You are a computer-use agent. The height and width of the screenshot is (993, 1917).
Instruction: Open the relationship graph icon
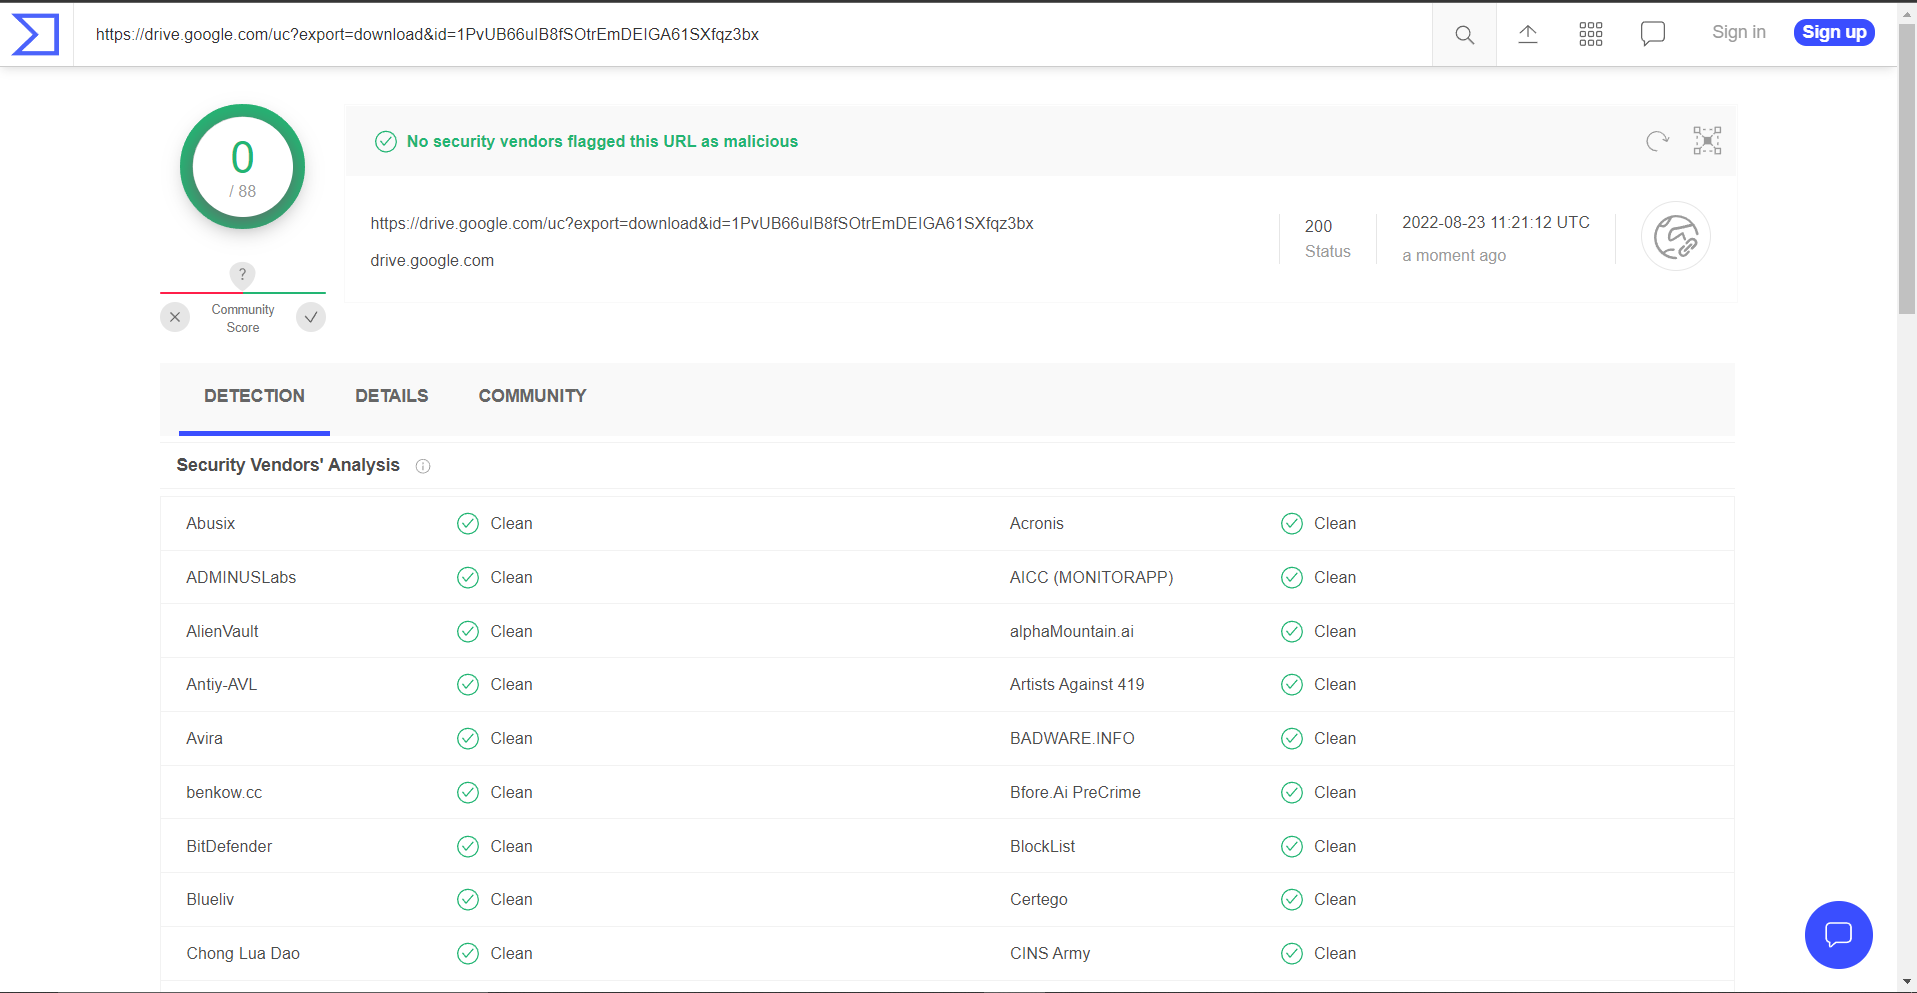[1707, 141]
